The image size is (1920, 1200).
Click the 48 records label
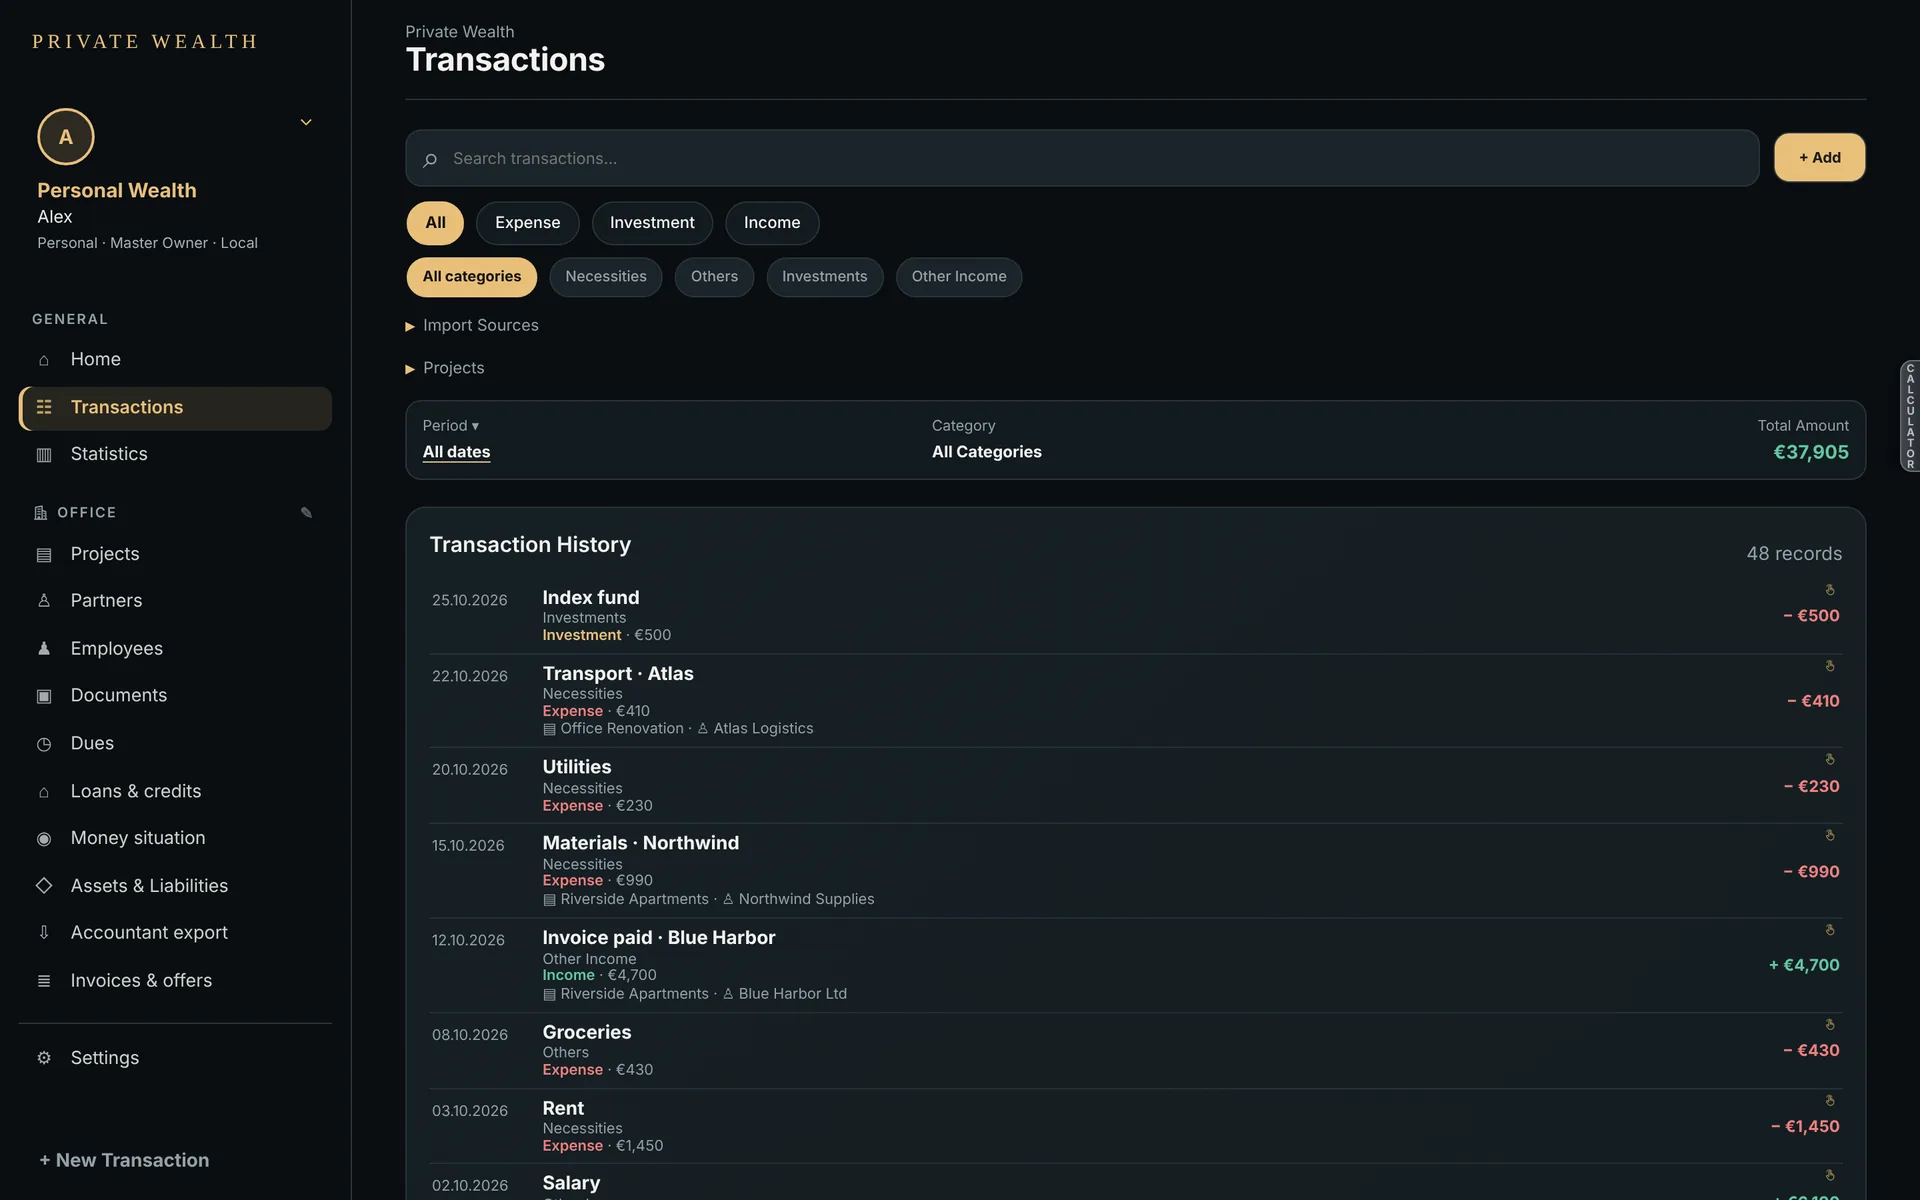(1794, 554)
